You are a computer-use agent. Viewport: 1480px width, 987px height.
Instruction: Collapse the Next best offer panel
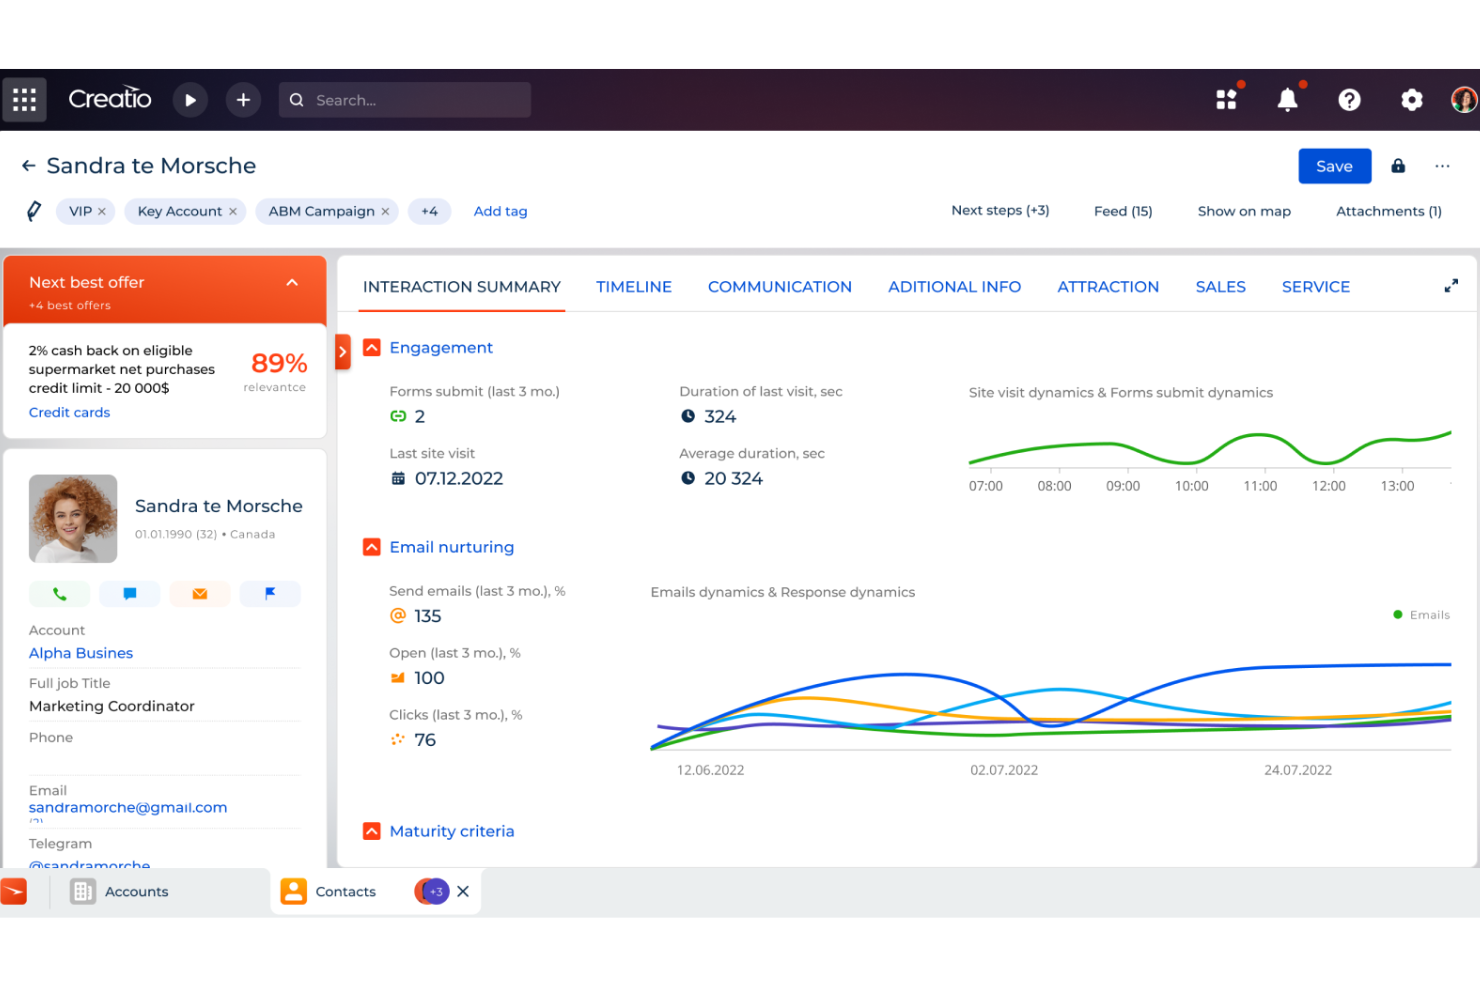(292, 282)
